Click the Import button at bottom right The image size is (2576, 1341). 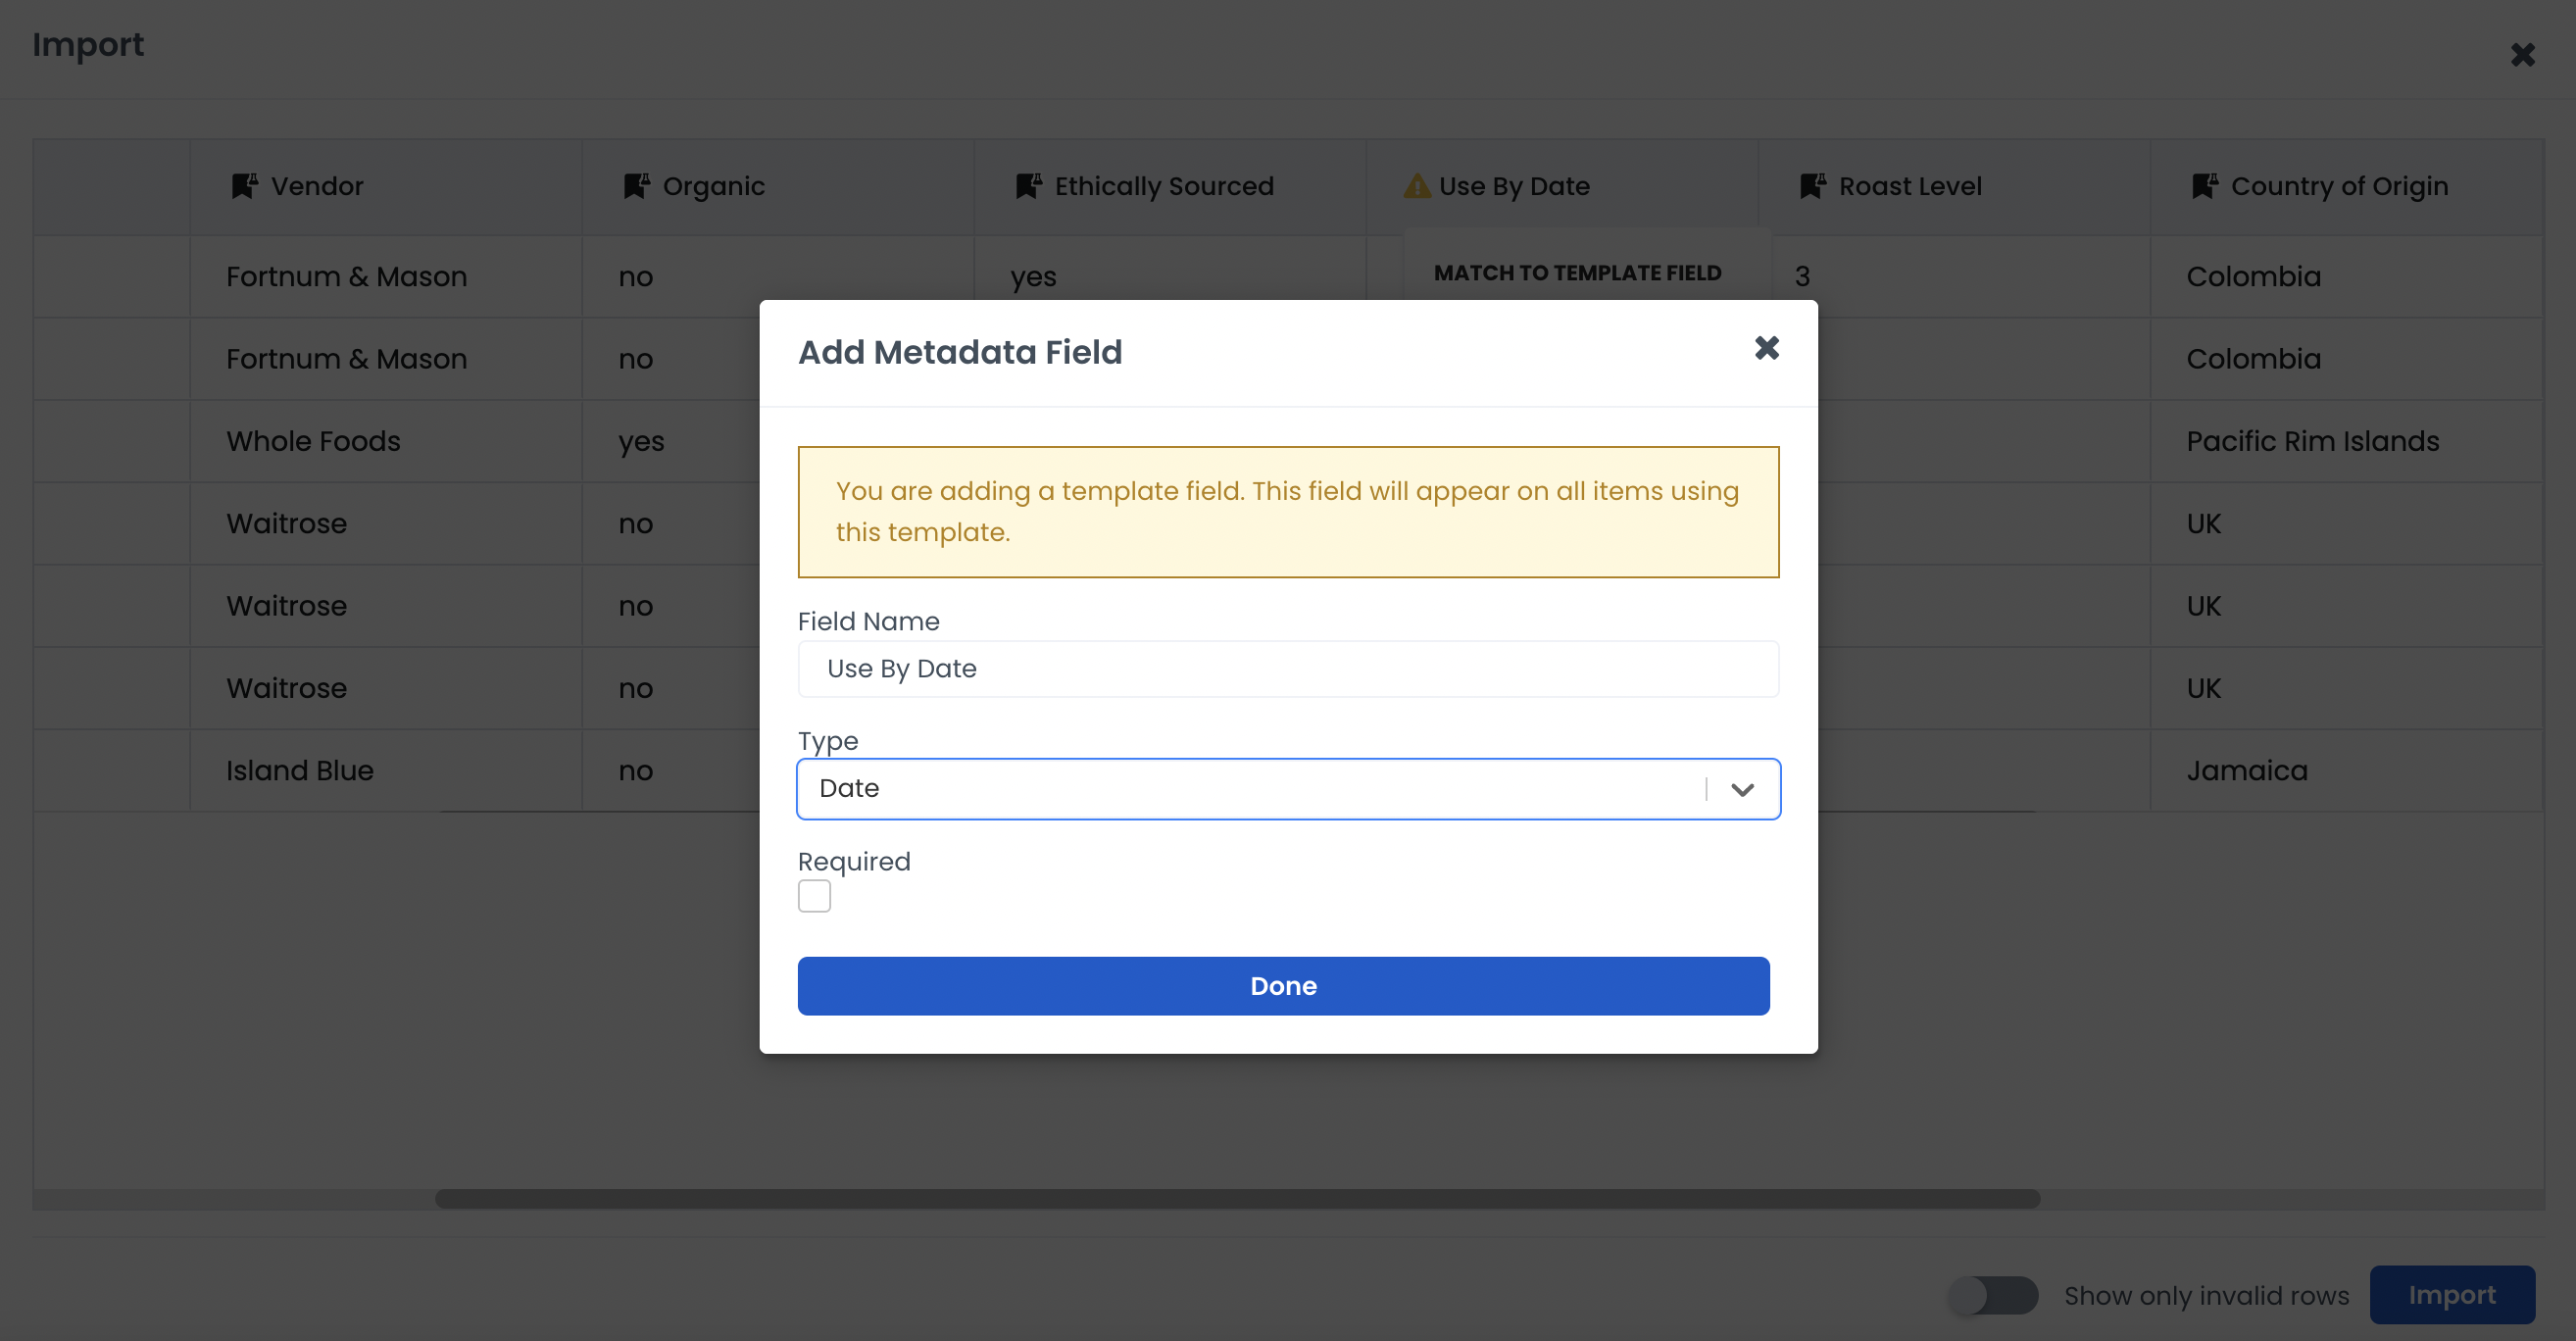click(x=2451, y=1295)
